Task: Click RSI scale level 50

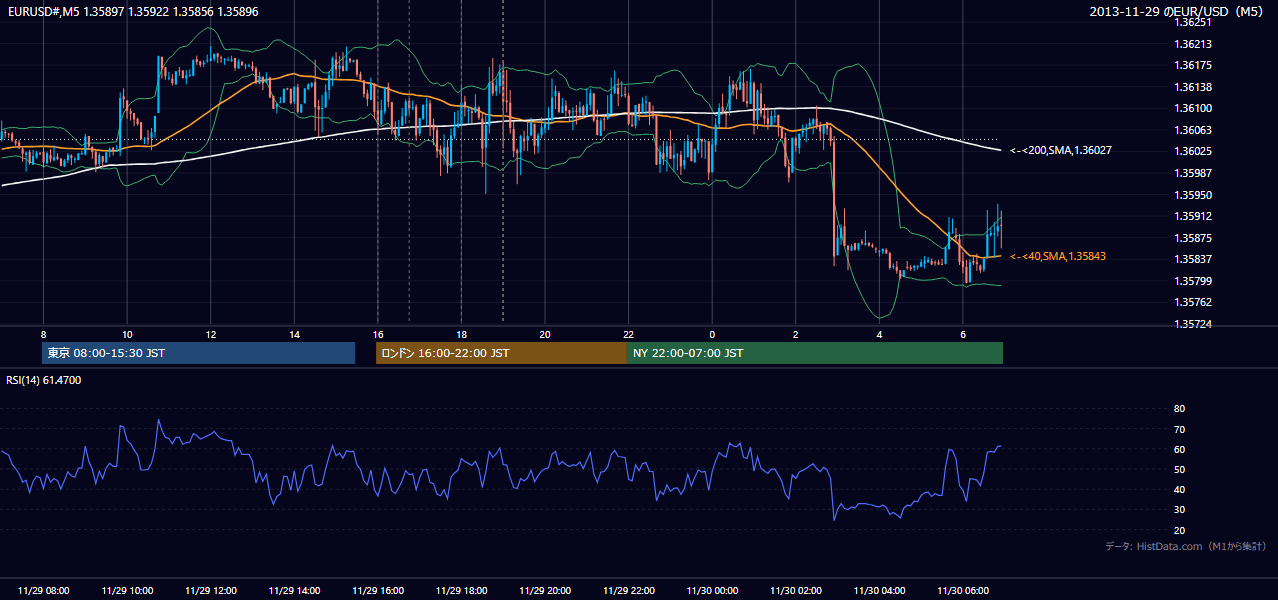Action: point(1179,469)
